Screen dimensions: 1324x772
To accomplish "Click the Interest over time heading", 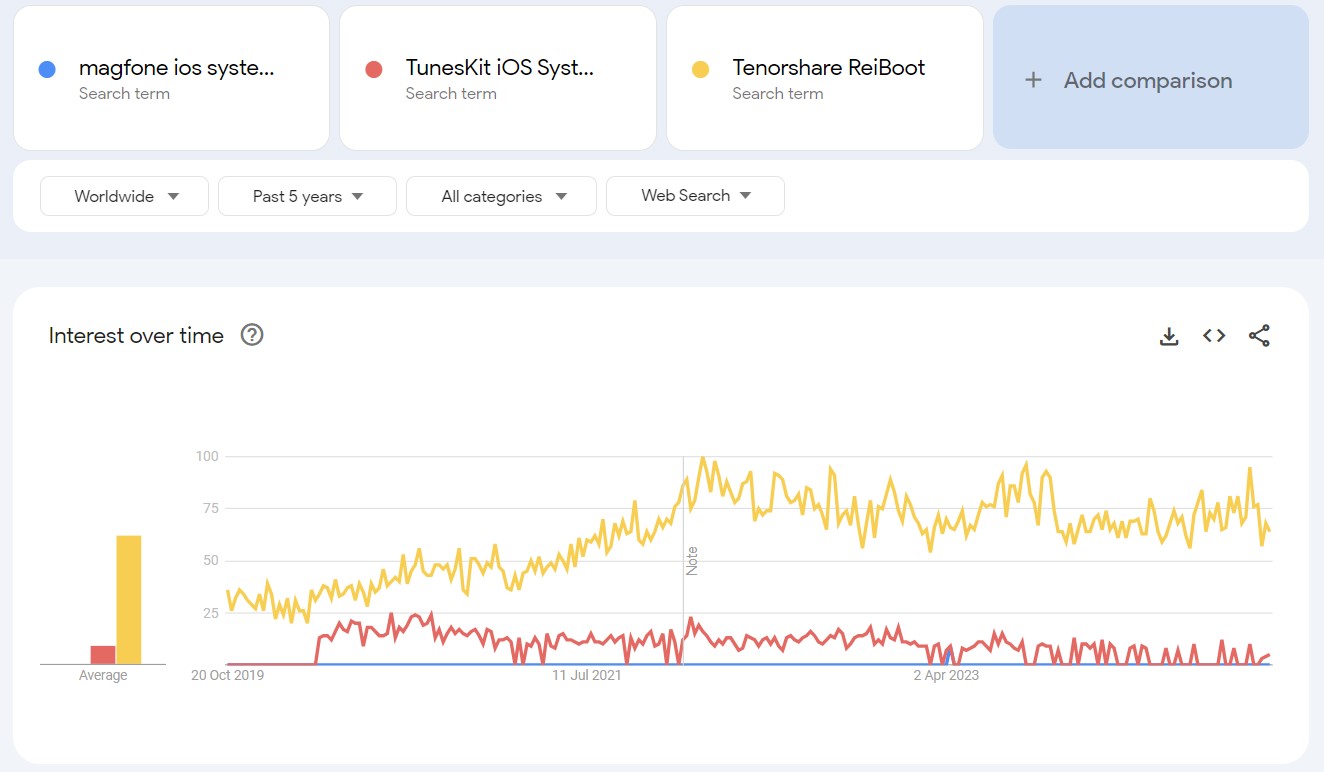I will [x=136, y=336].
